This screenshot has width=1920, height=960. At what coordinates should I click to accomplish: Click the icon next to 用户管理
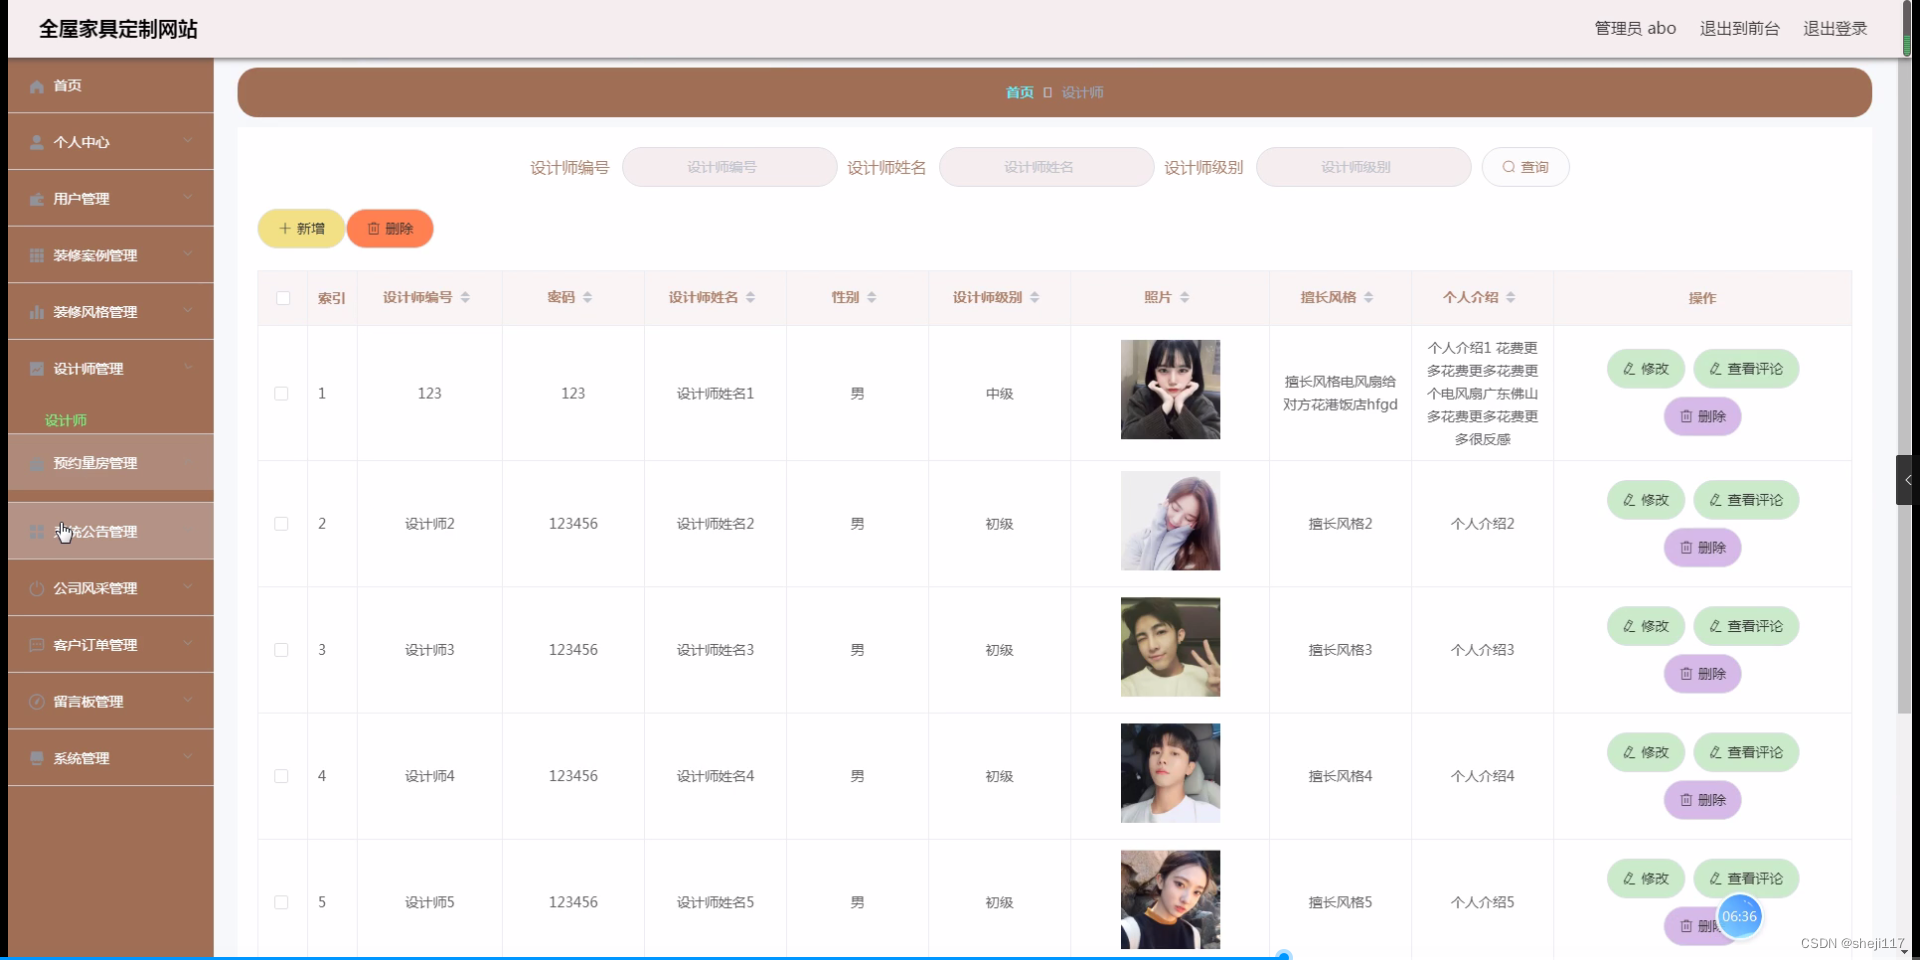coord(37,199)
